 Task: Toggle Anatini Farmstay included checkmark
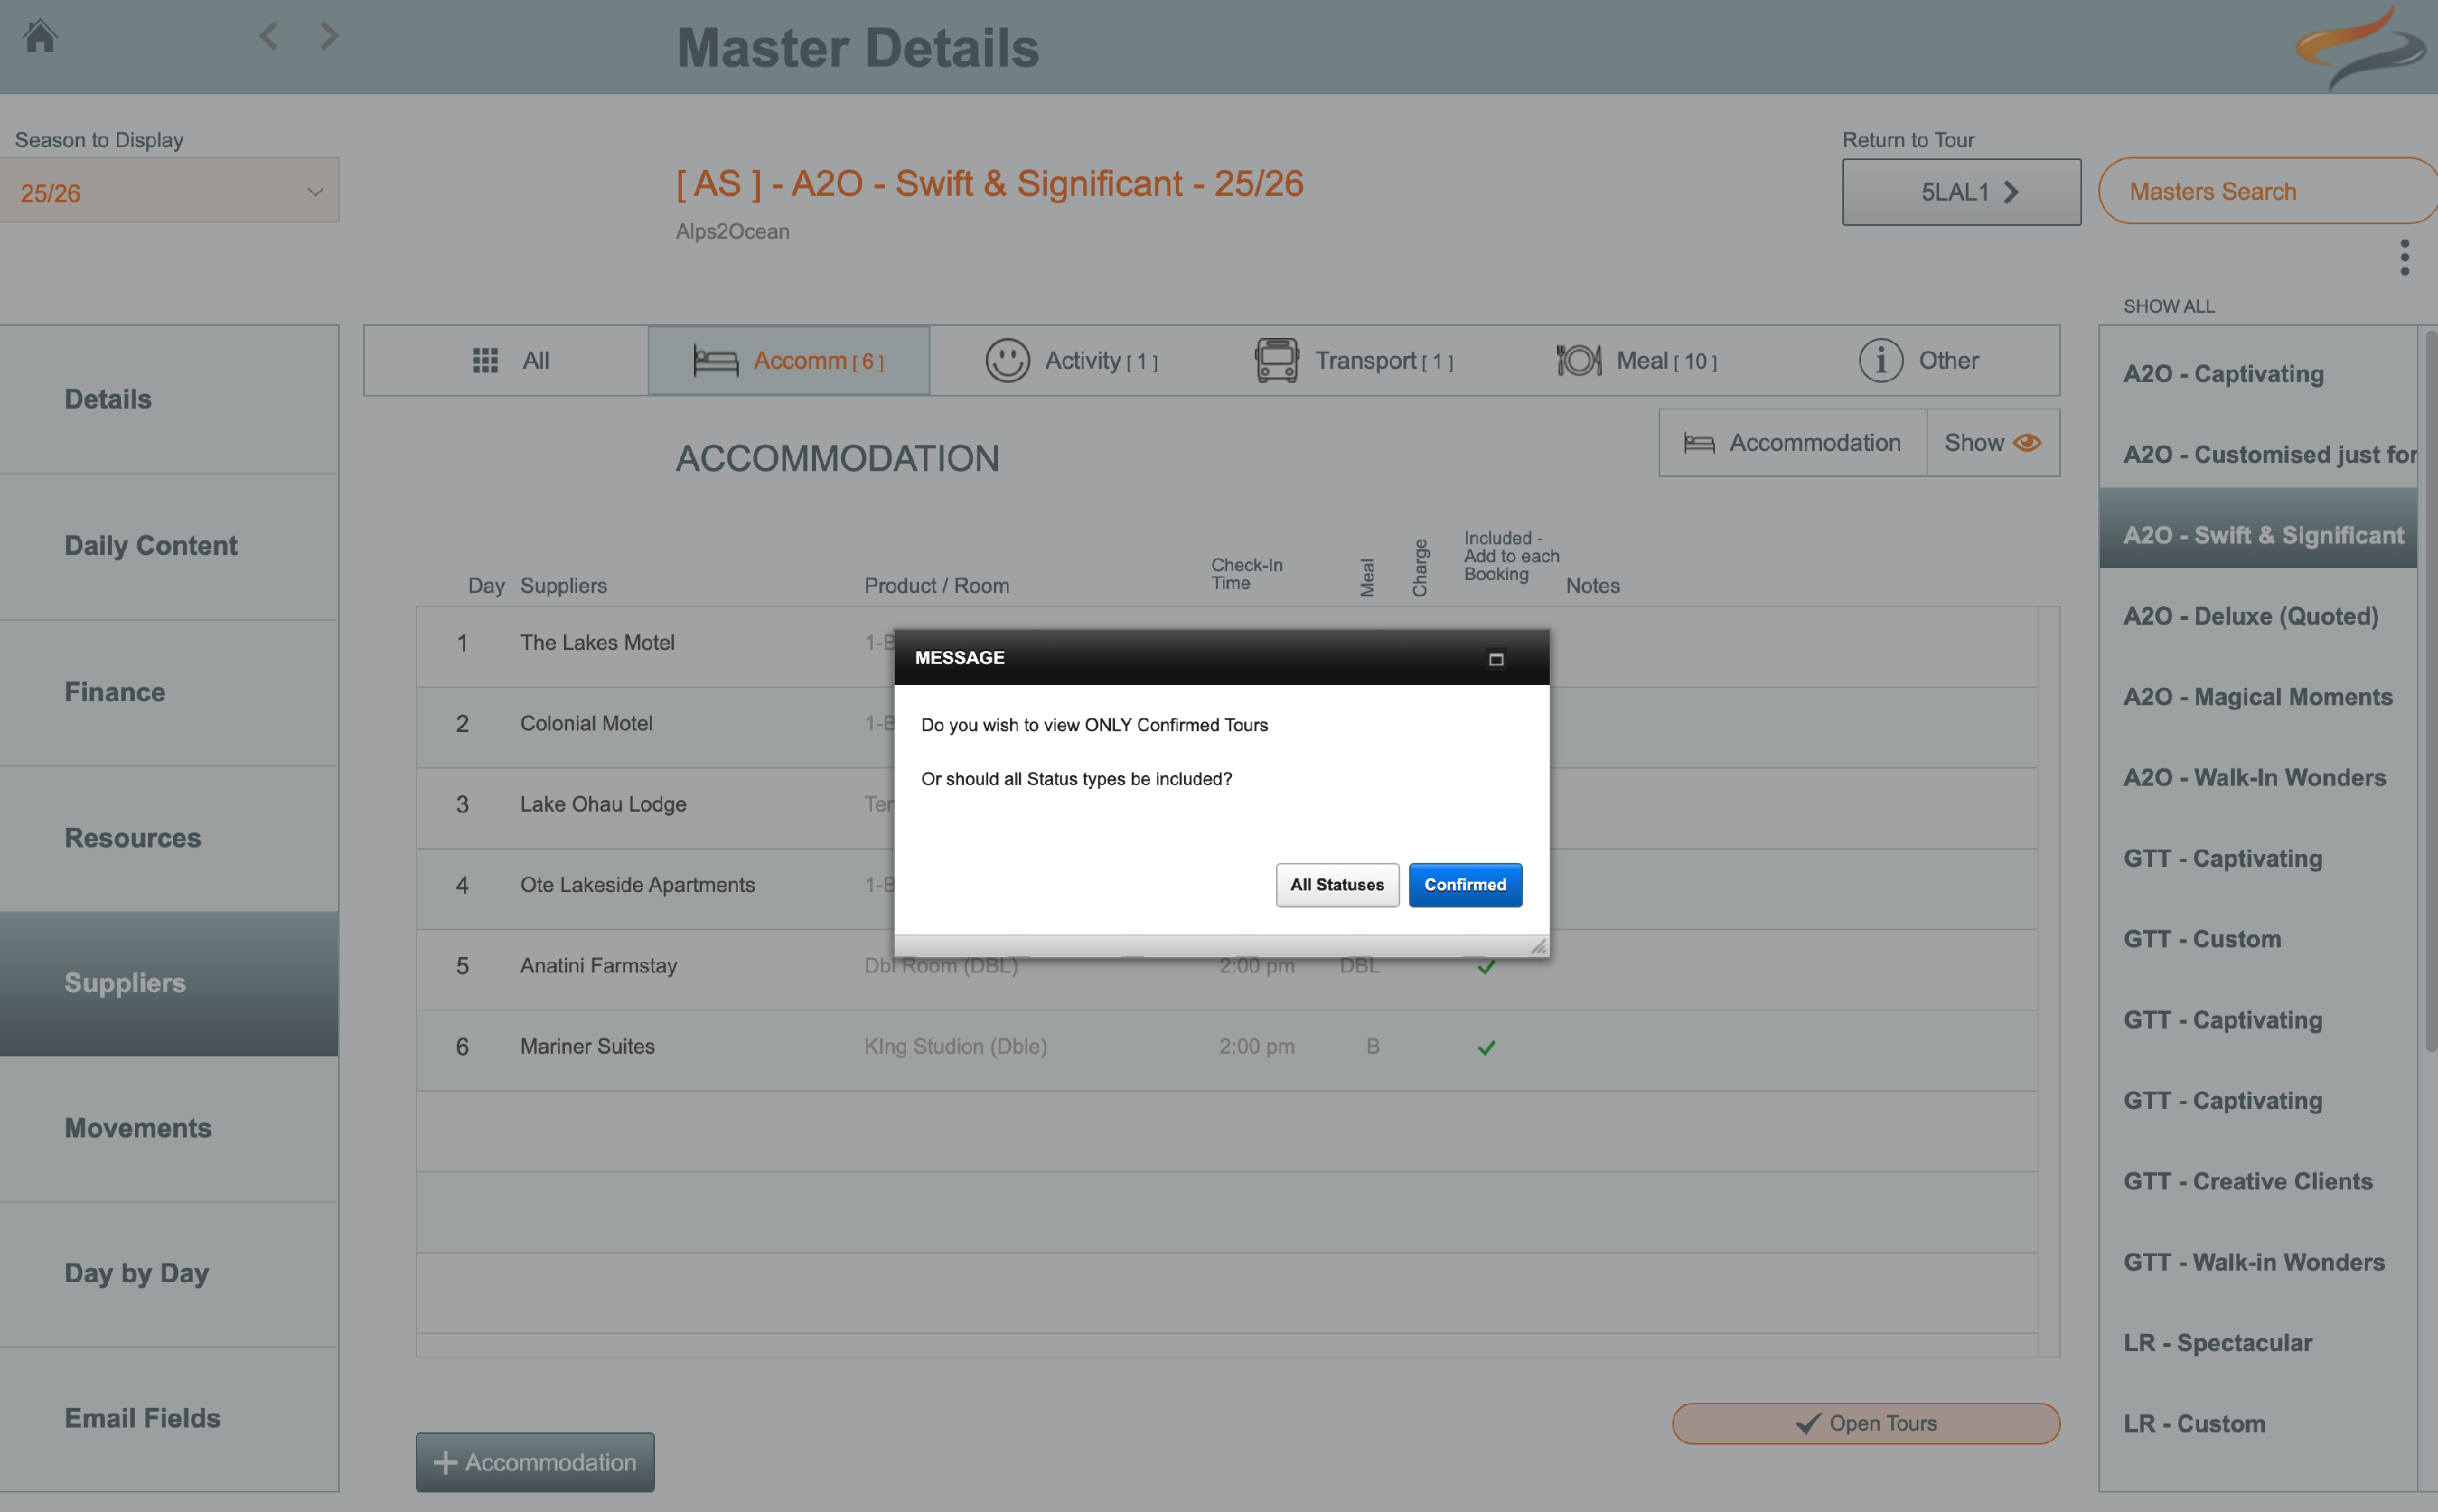[1486, 967]
